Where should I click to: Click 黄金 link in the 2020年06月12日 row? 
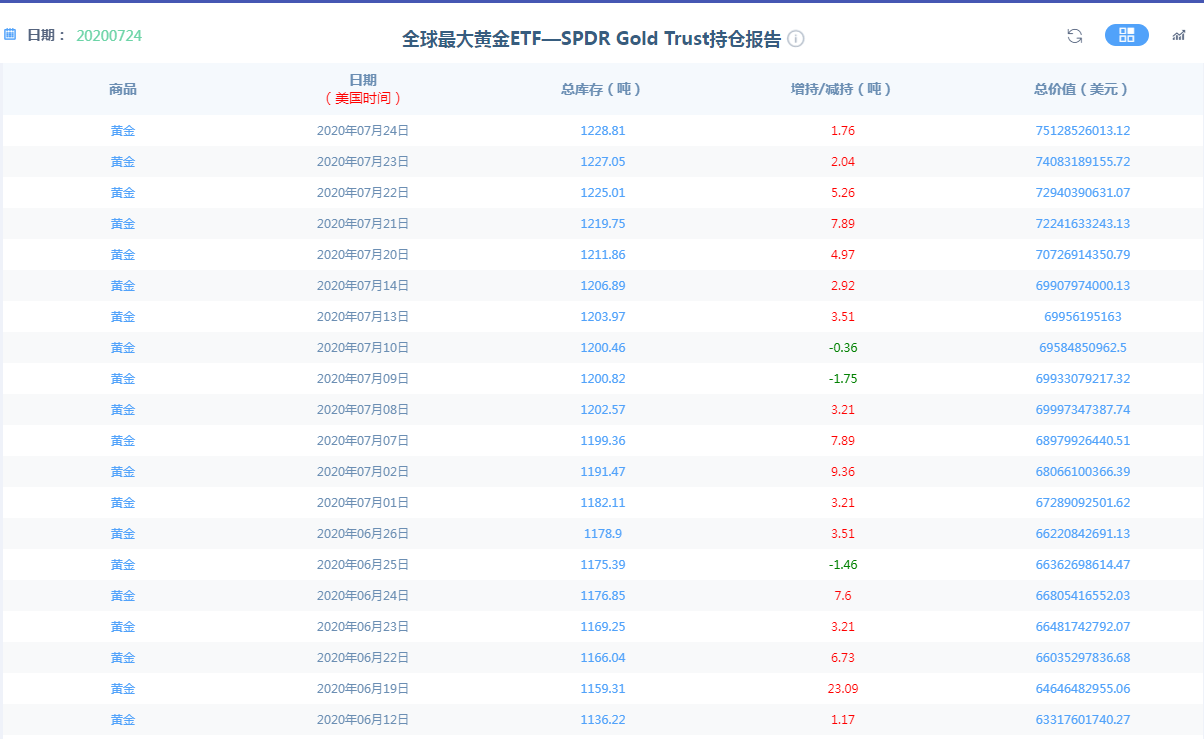pos(123,719)
